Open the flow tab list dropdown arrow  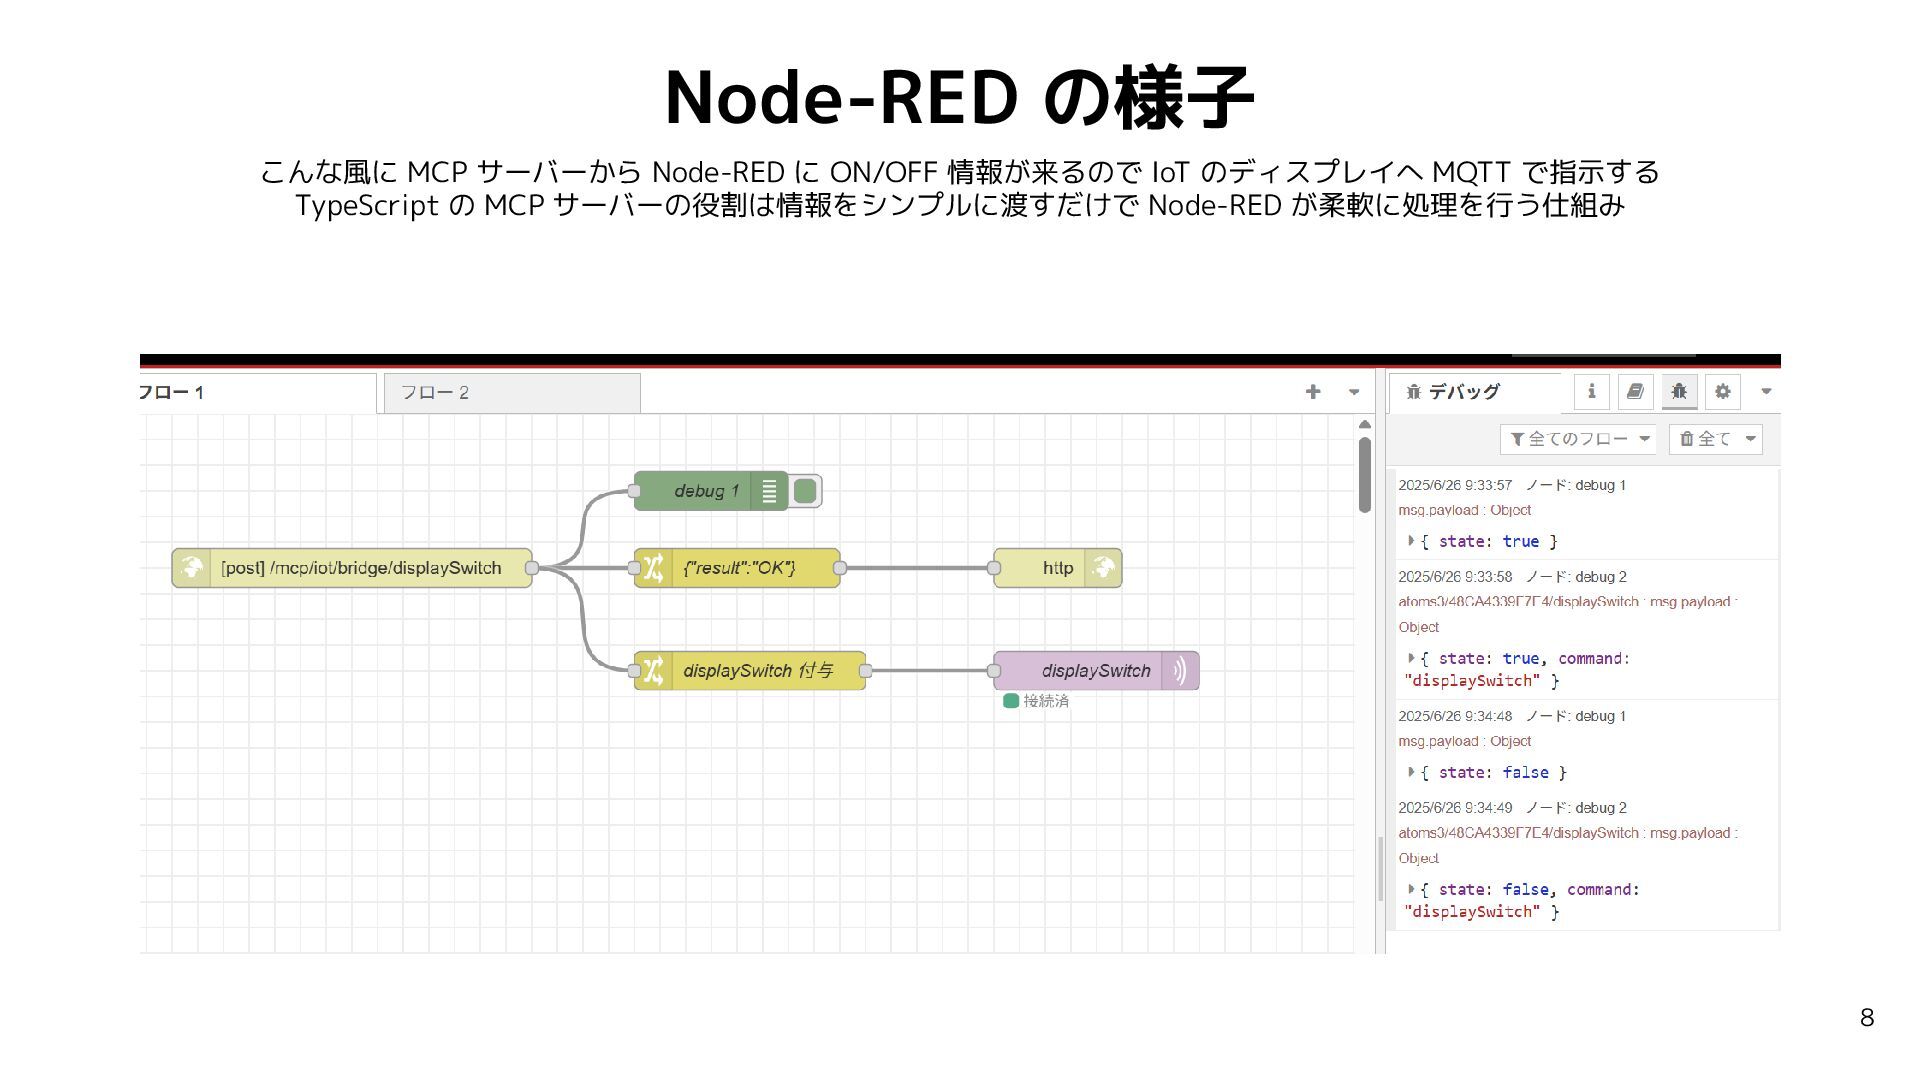coord(1354,392)
